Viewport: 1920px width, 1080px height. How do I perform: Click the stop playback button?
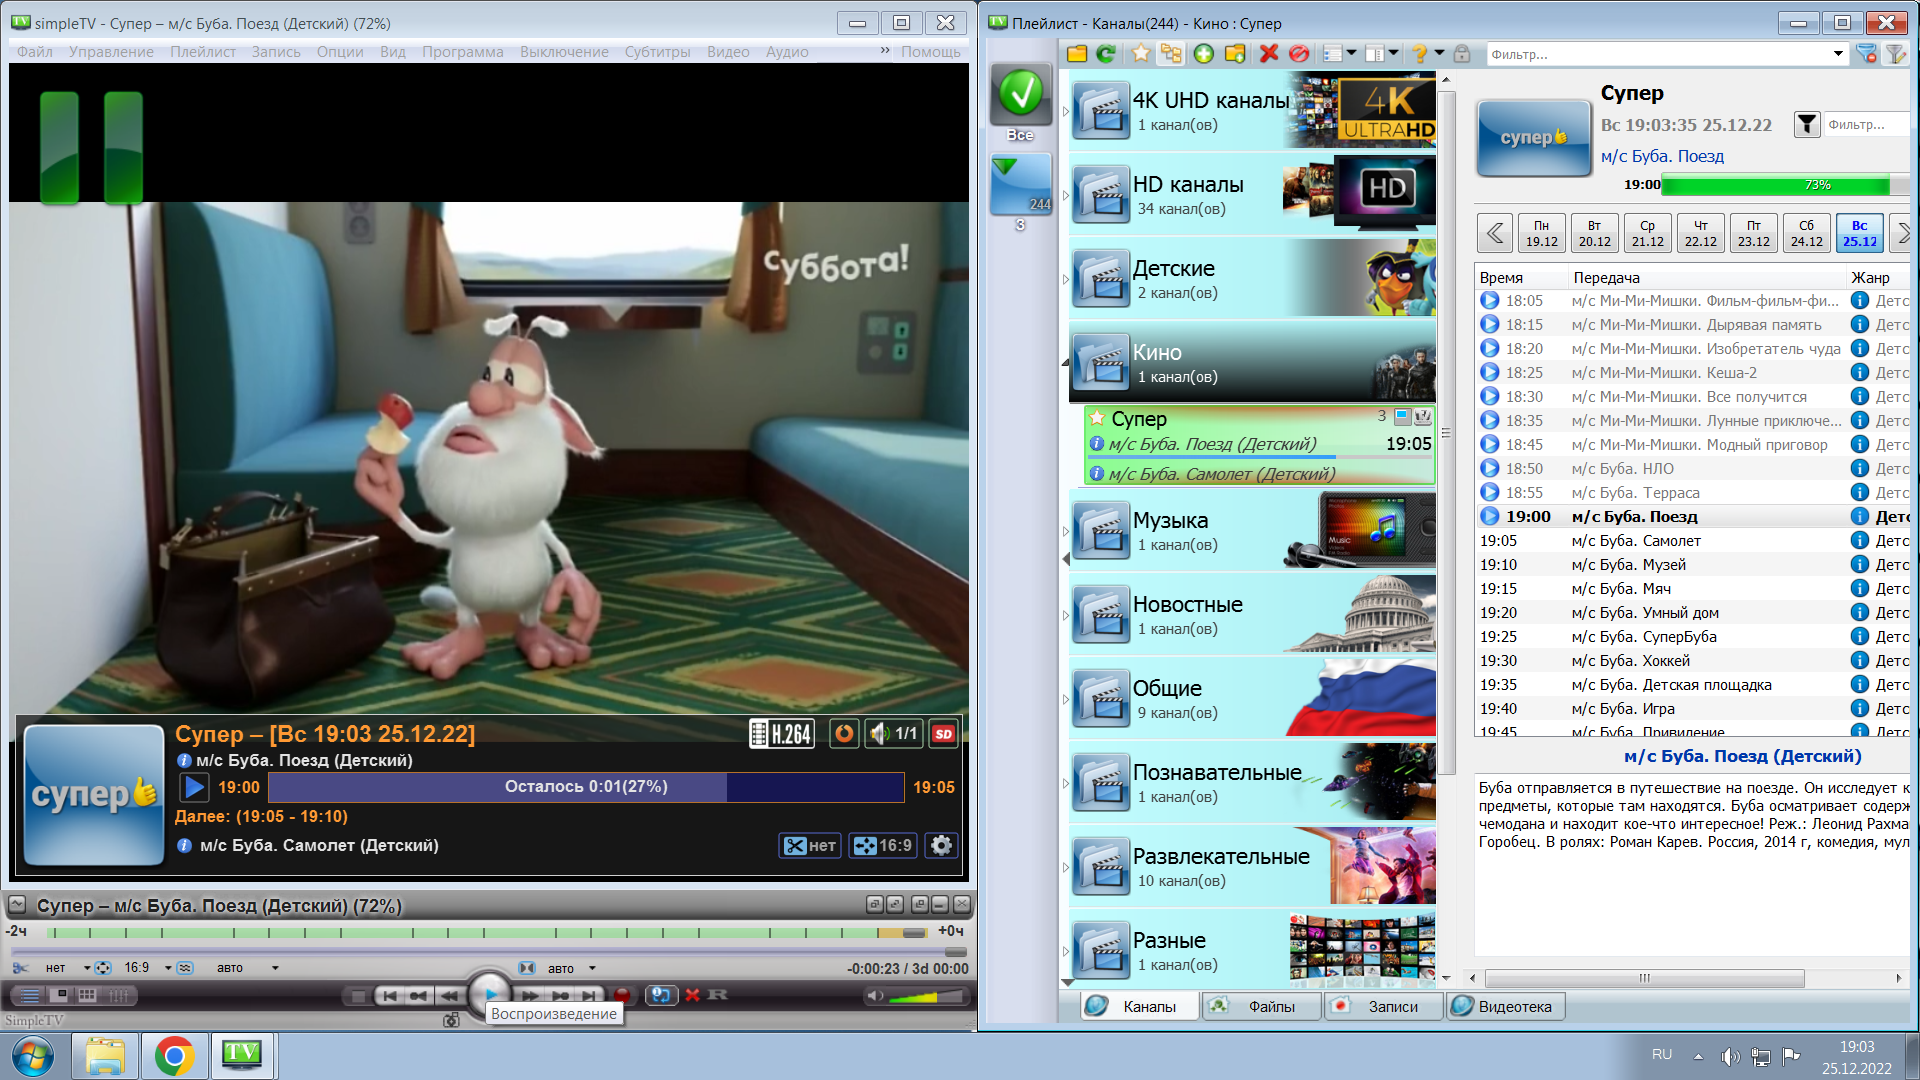356,996
